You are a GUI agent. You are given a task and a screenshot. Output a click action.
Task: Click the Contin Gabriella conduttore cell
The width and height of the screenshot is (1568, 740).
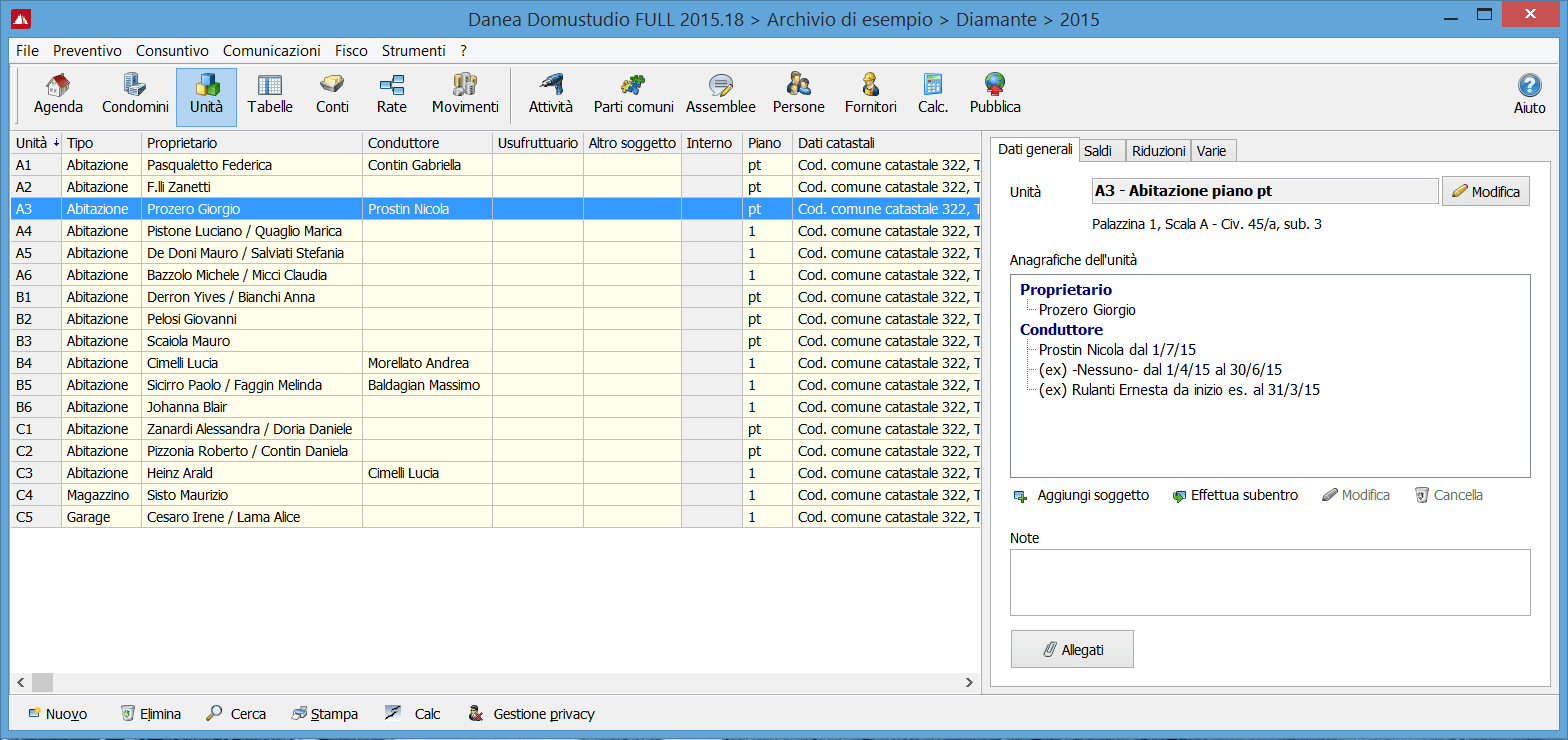click(x=427, y=165)
